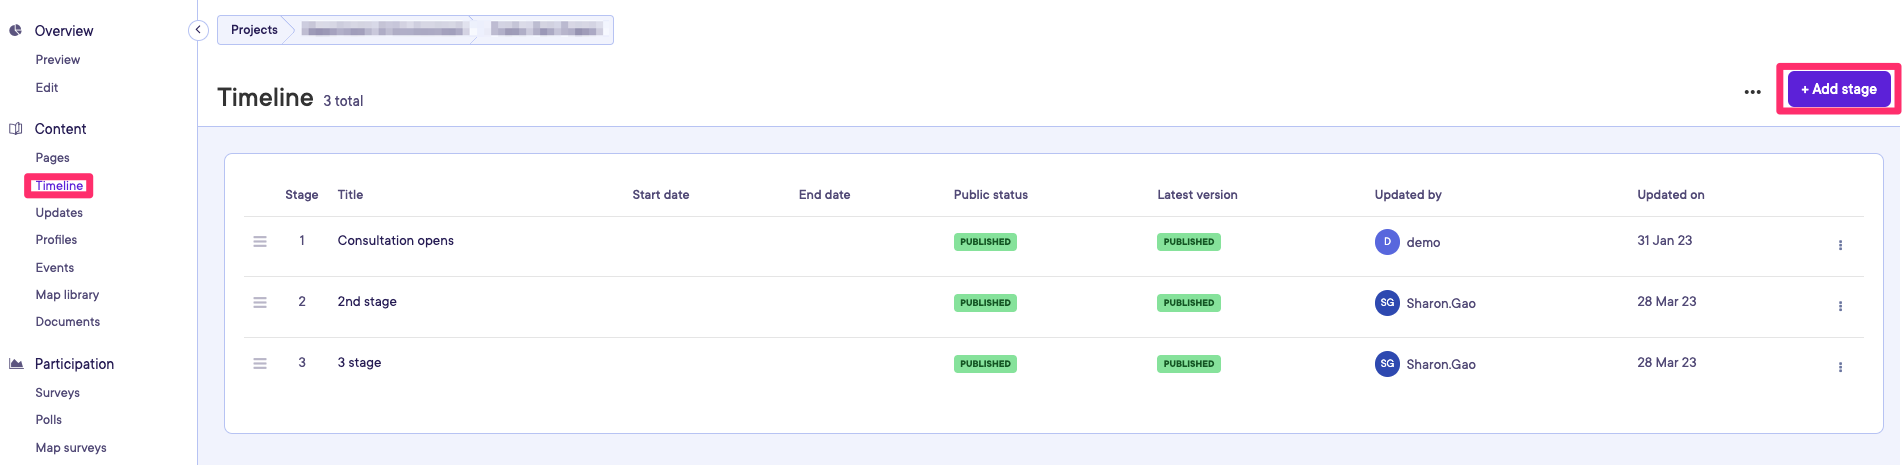
Task: Select Pages under Content
Action: [52, 158]
